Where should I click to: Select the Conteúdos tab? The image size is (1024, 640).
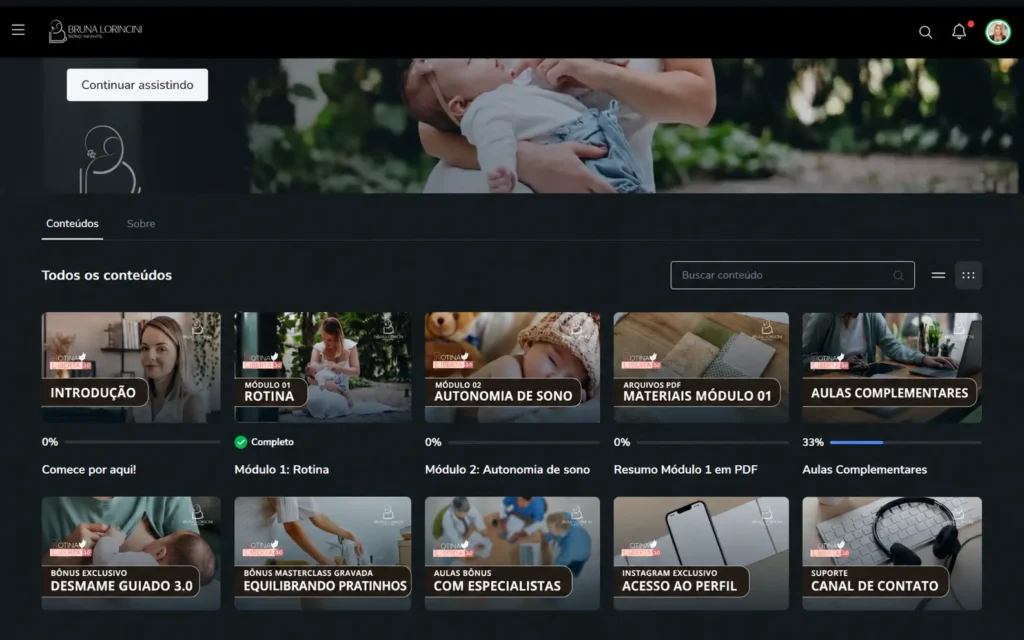[x=72, y=223]
